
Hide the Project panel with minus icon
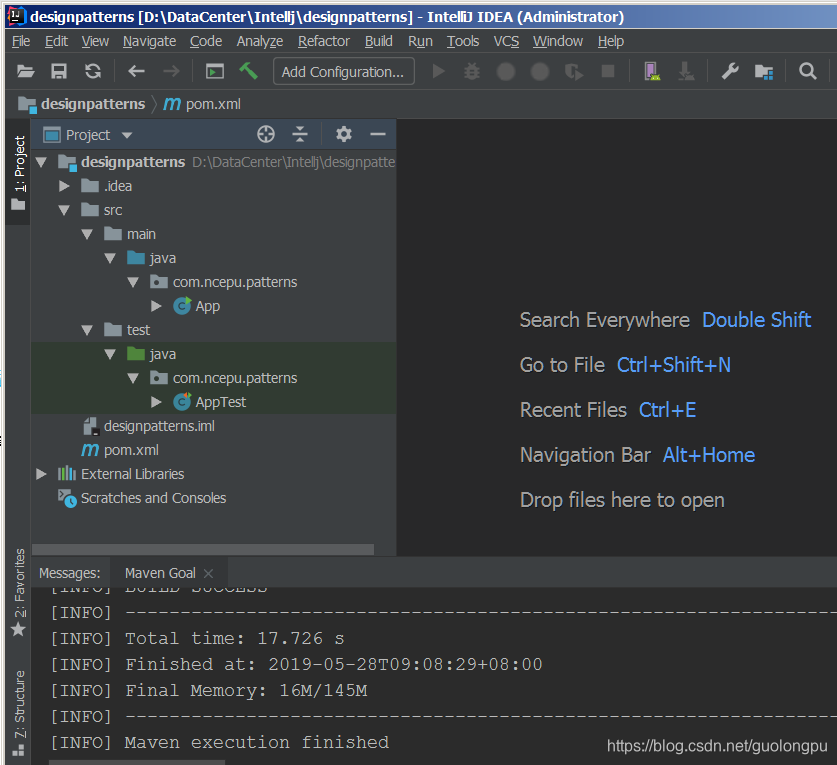(378, 134)
